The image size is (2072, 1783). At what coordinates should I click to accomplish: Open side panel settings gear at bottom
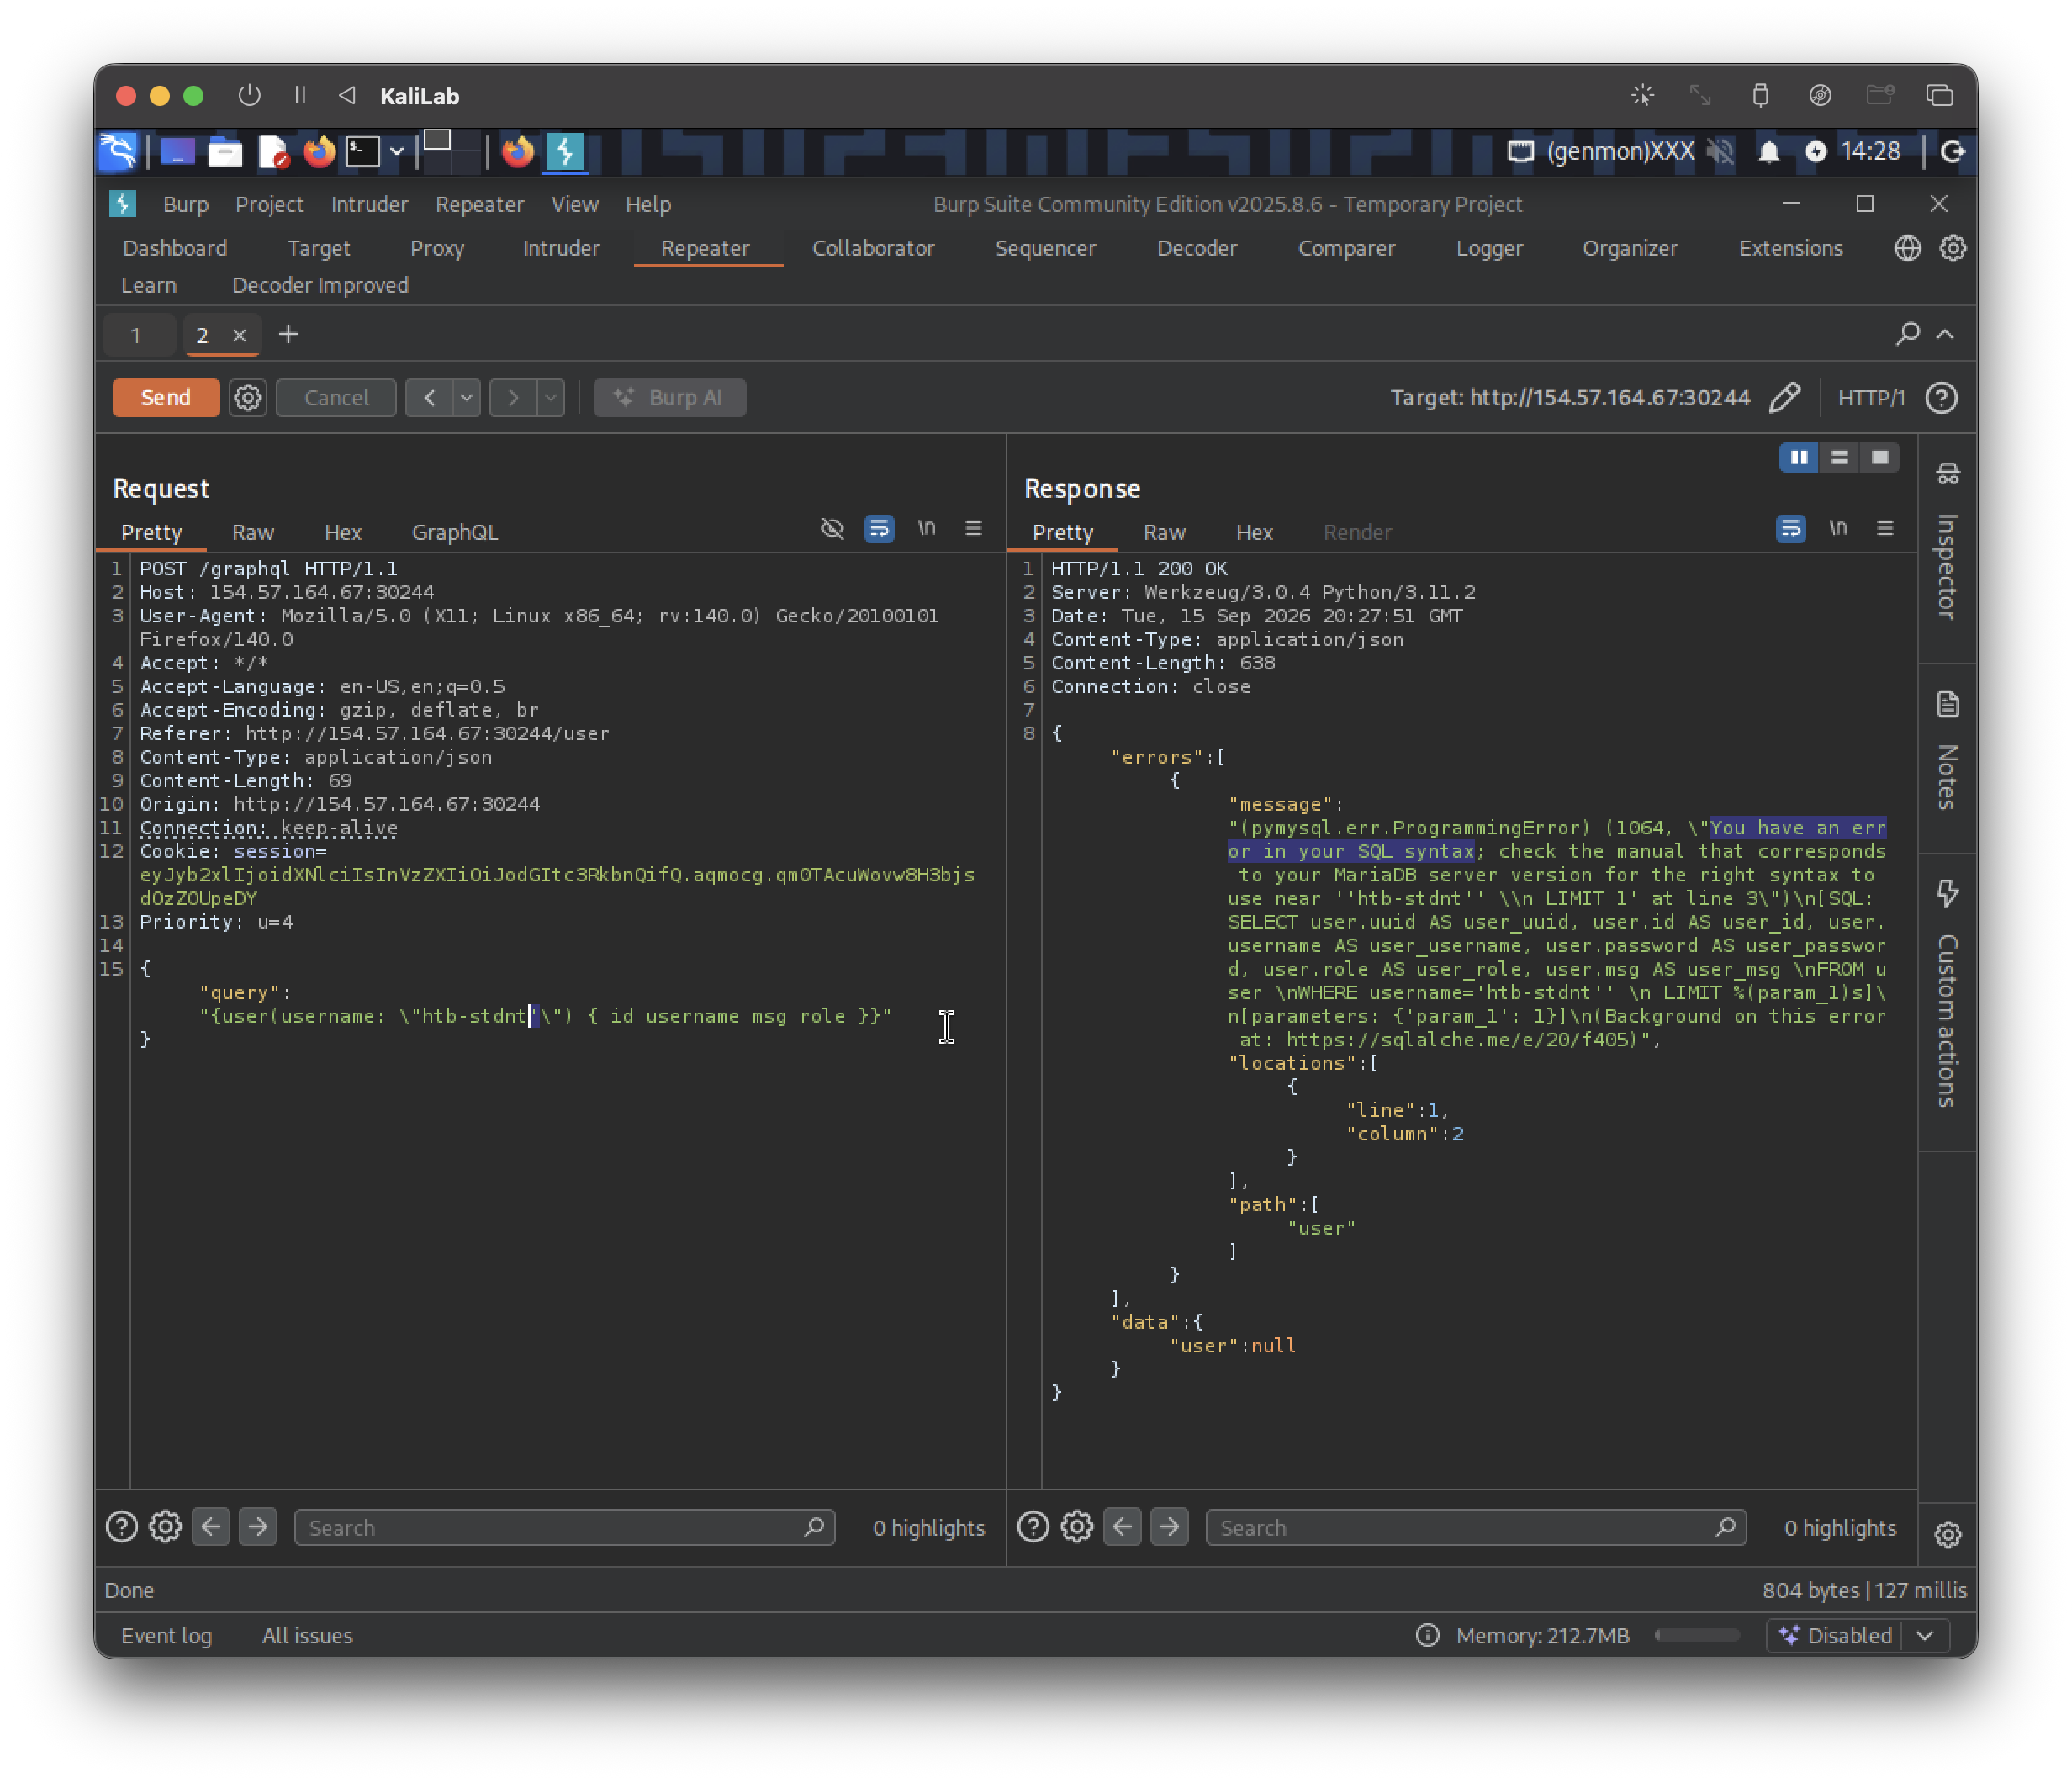(1947, 1534)
